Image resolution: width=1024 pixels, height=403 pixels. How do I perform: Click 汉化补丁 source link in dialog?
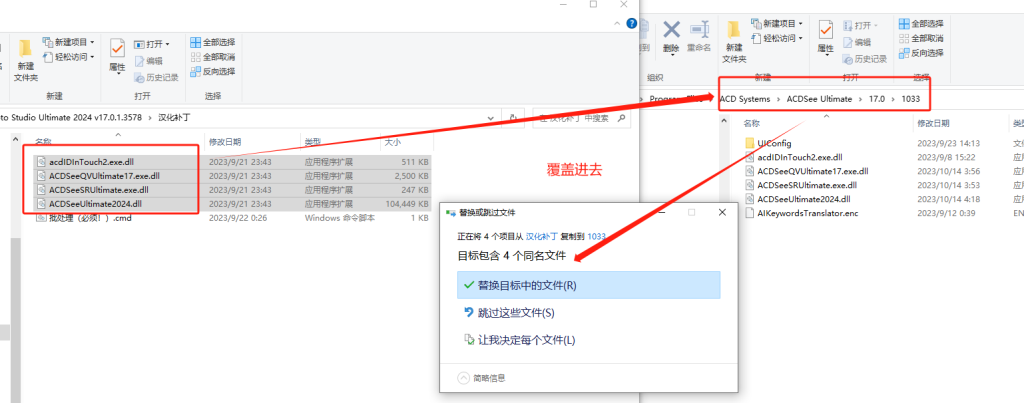pyautogui.click(x=542, y=236)
